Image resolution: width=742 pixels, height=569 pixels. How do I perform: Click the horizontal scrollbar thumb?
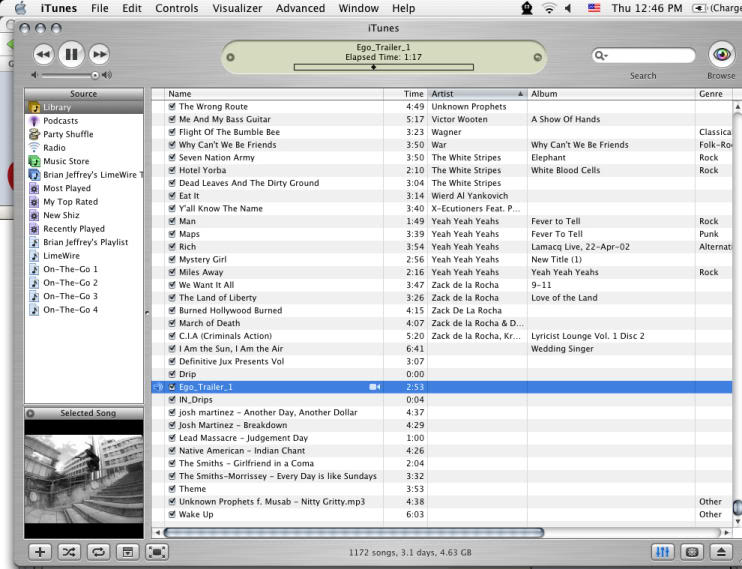(353, 533)
